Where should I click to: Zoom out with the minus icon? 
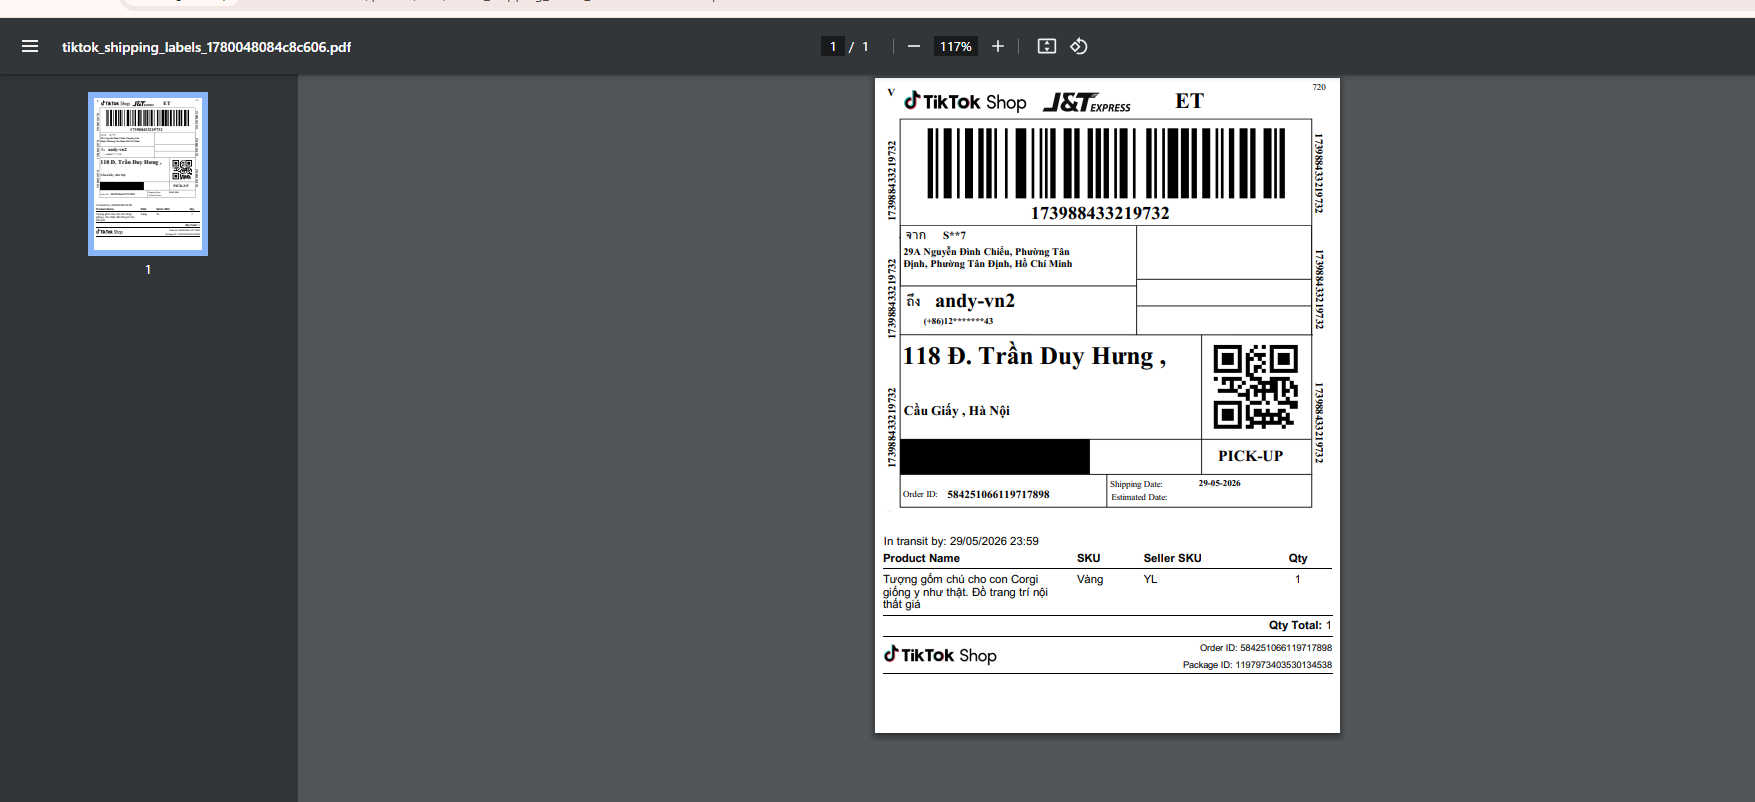pos(913,46)
